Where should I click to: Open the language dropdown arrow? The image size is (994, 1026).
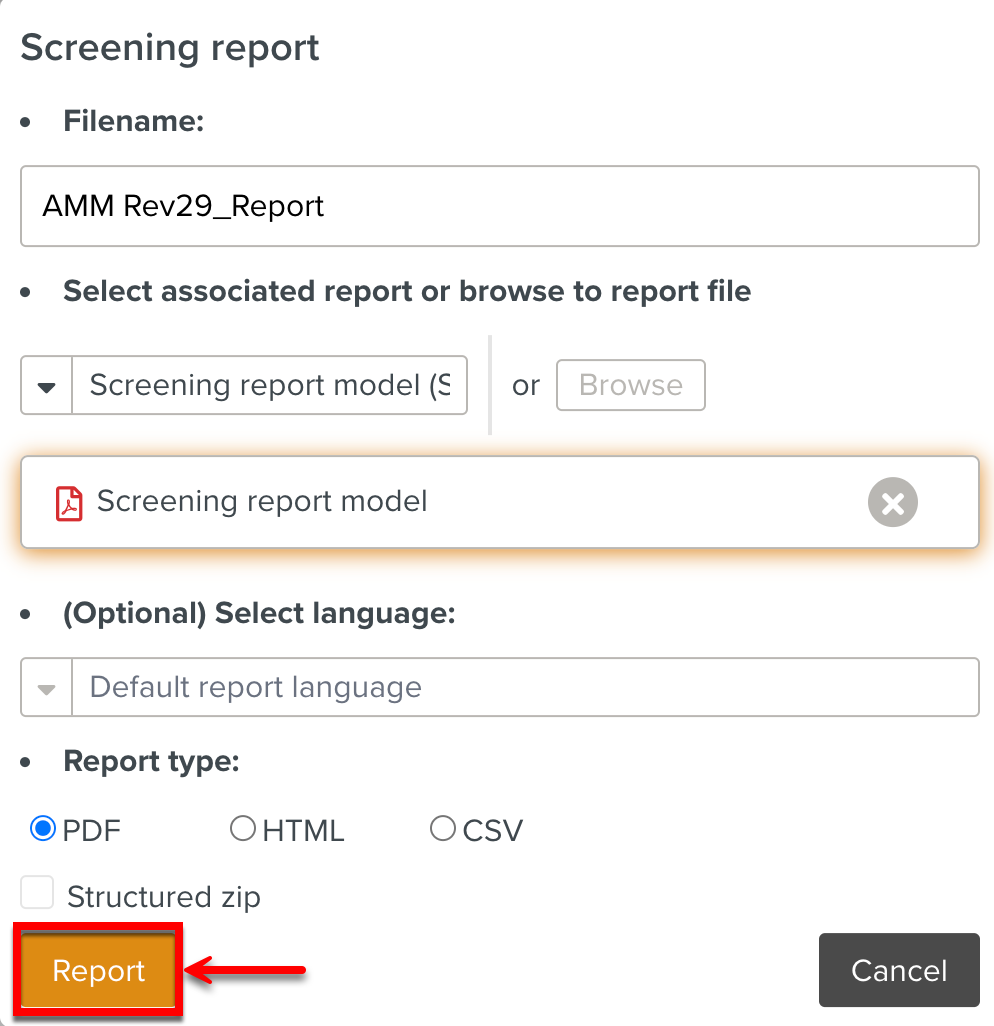pos(46,688)
